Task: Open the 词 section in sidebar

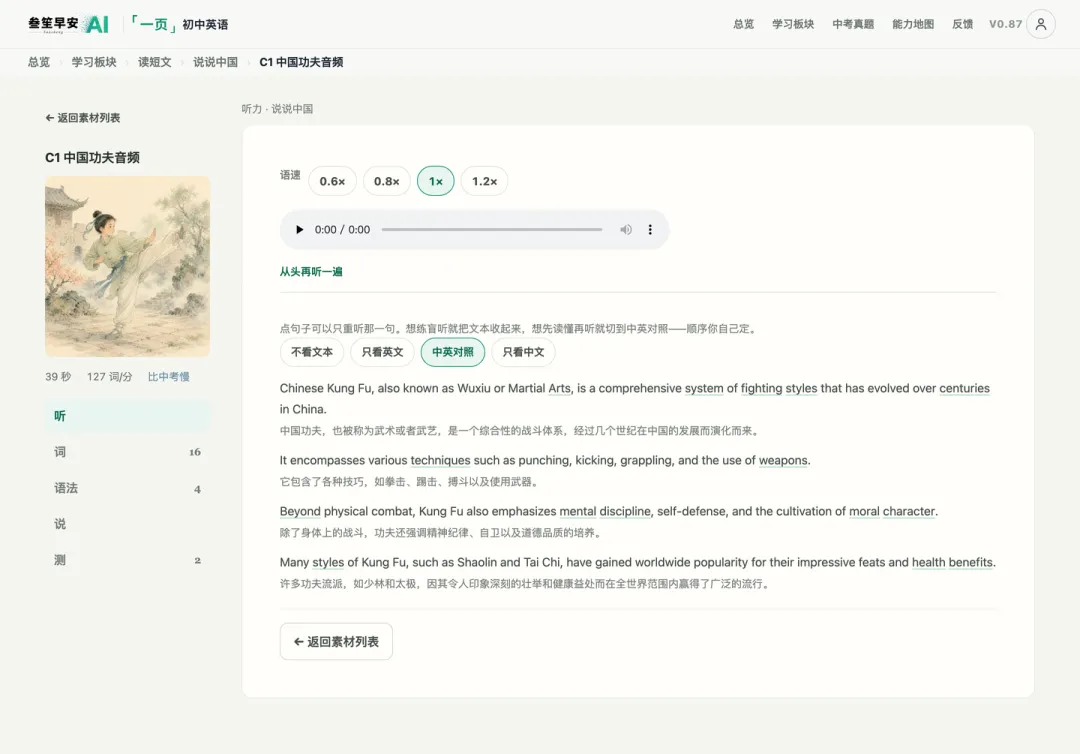Action: [x=127, y=452]
